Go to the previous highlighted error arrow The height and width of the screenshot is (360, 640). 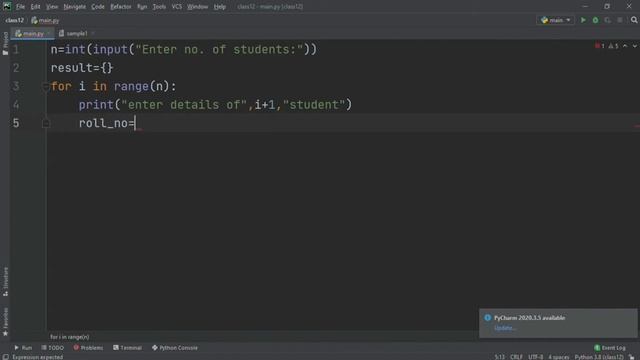pyautogui.click(x=625, y=46)
